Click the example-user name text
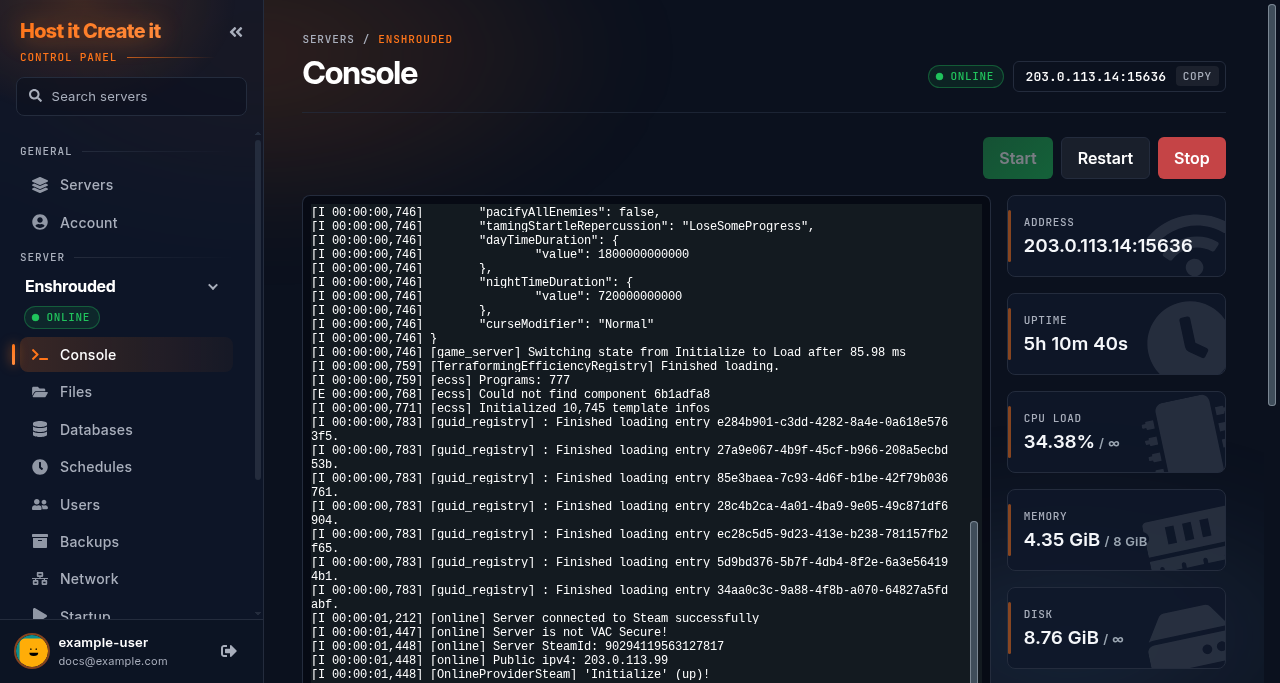This screenshot has width=1280, height=683. point(103,642)
